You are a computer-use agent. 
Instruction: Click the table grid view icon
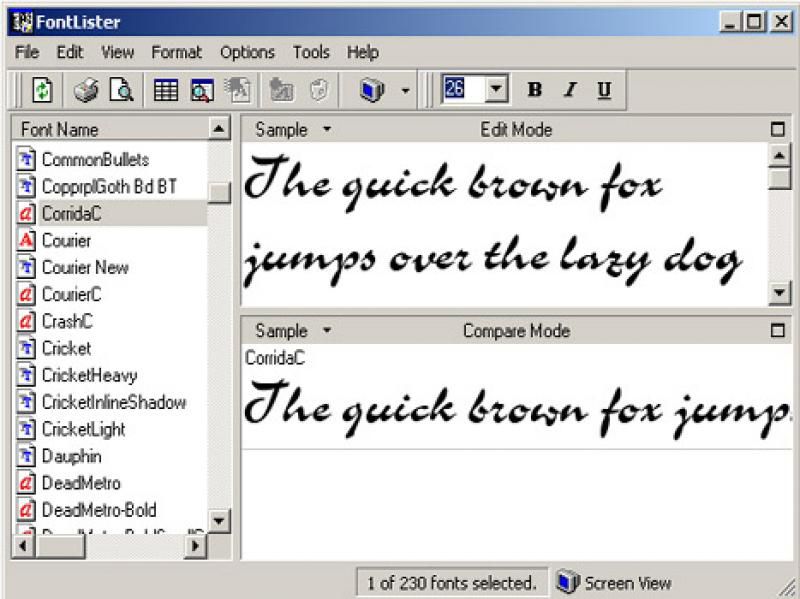coord(166,91)
